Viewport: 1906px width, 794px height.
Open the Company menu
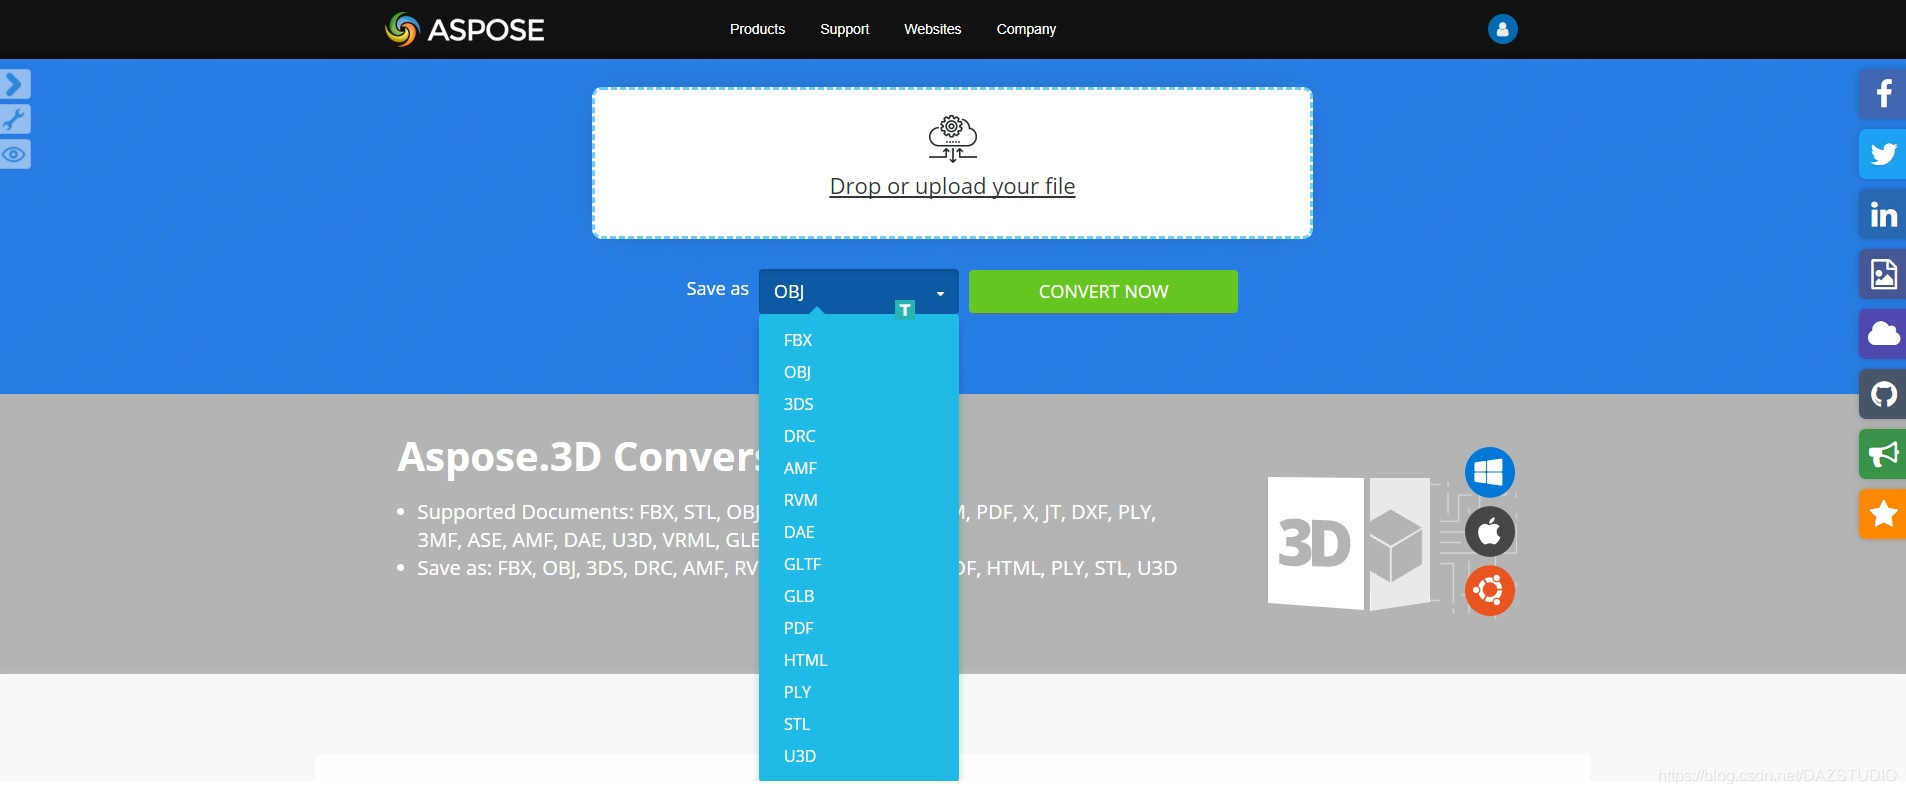pos(1026,29)
